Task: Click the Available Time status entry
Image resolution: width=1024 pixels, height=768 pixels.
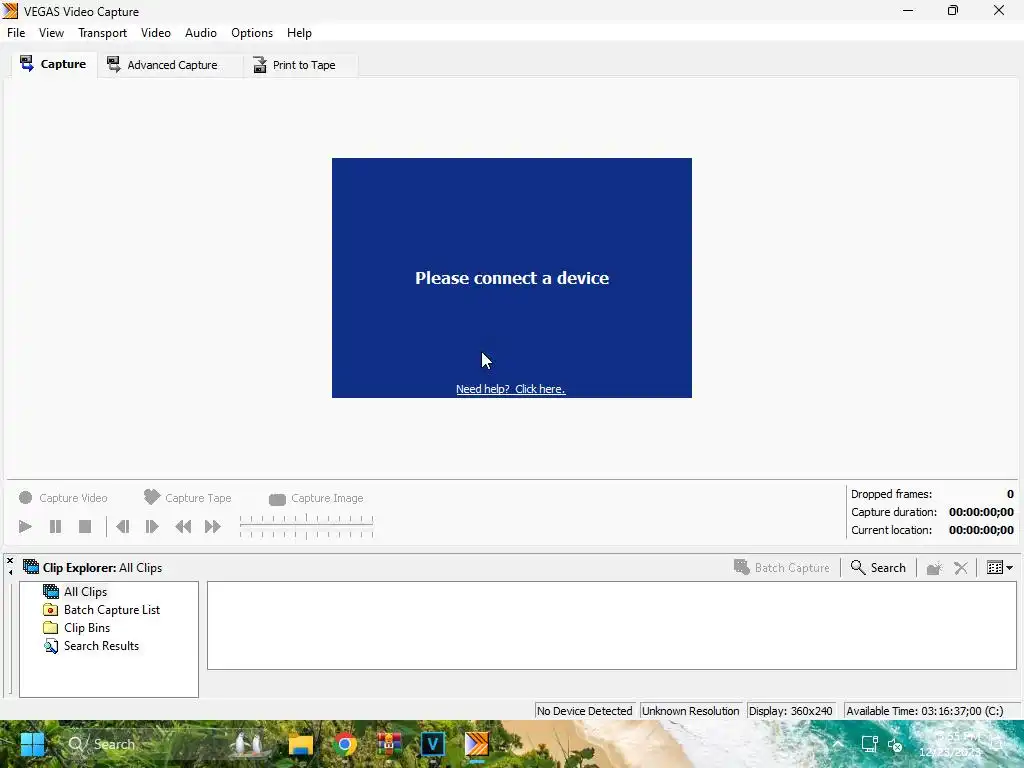Action: click(x=925, y=711)
